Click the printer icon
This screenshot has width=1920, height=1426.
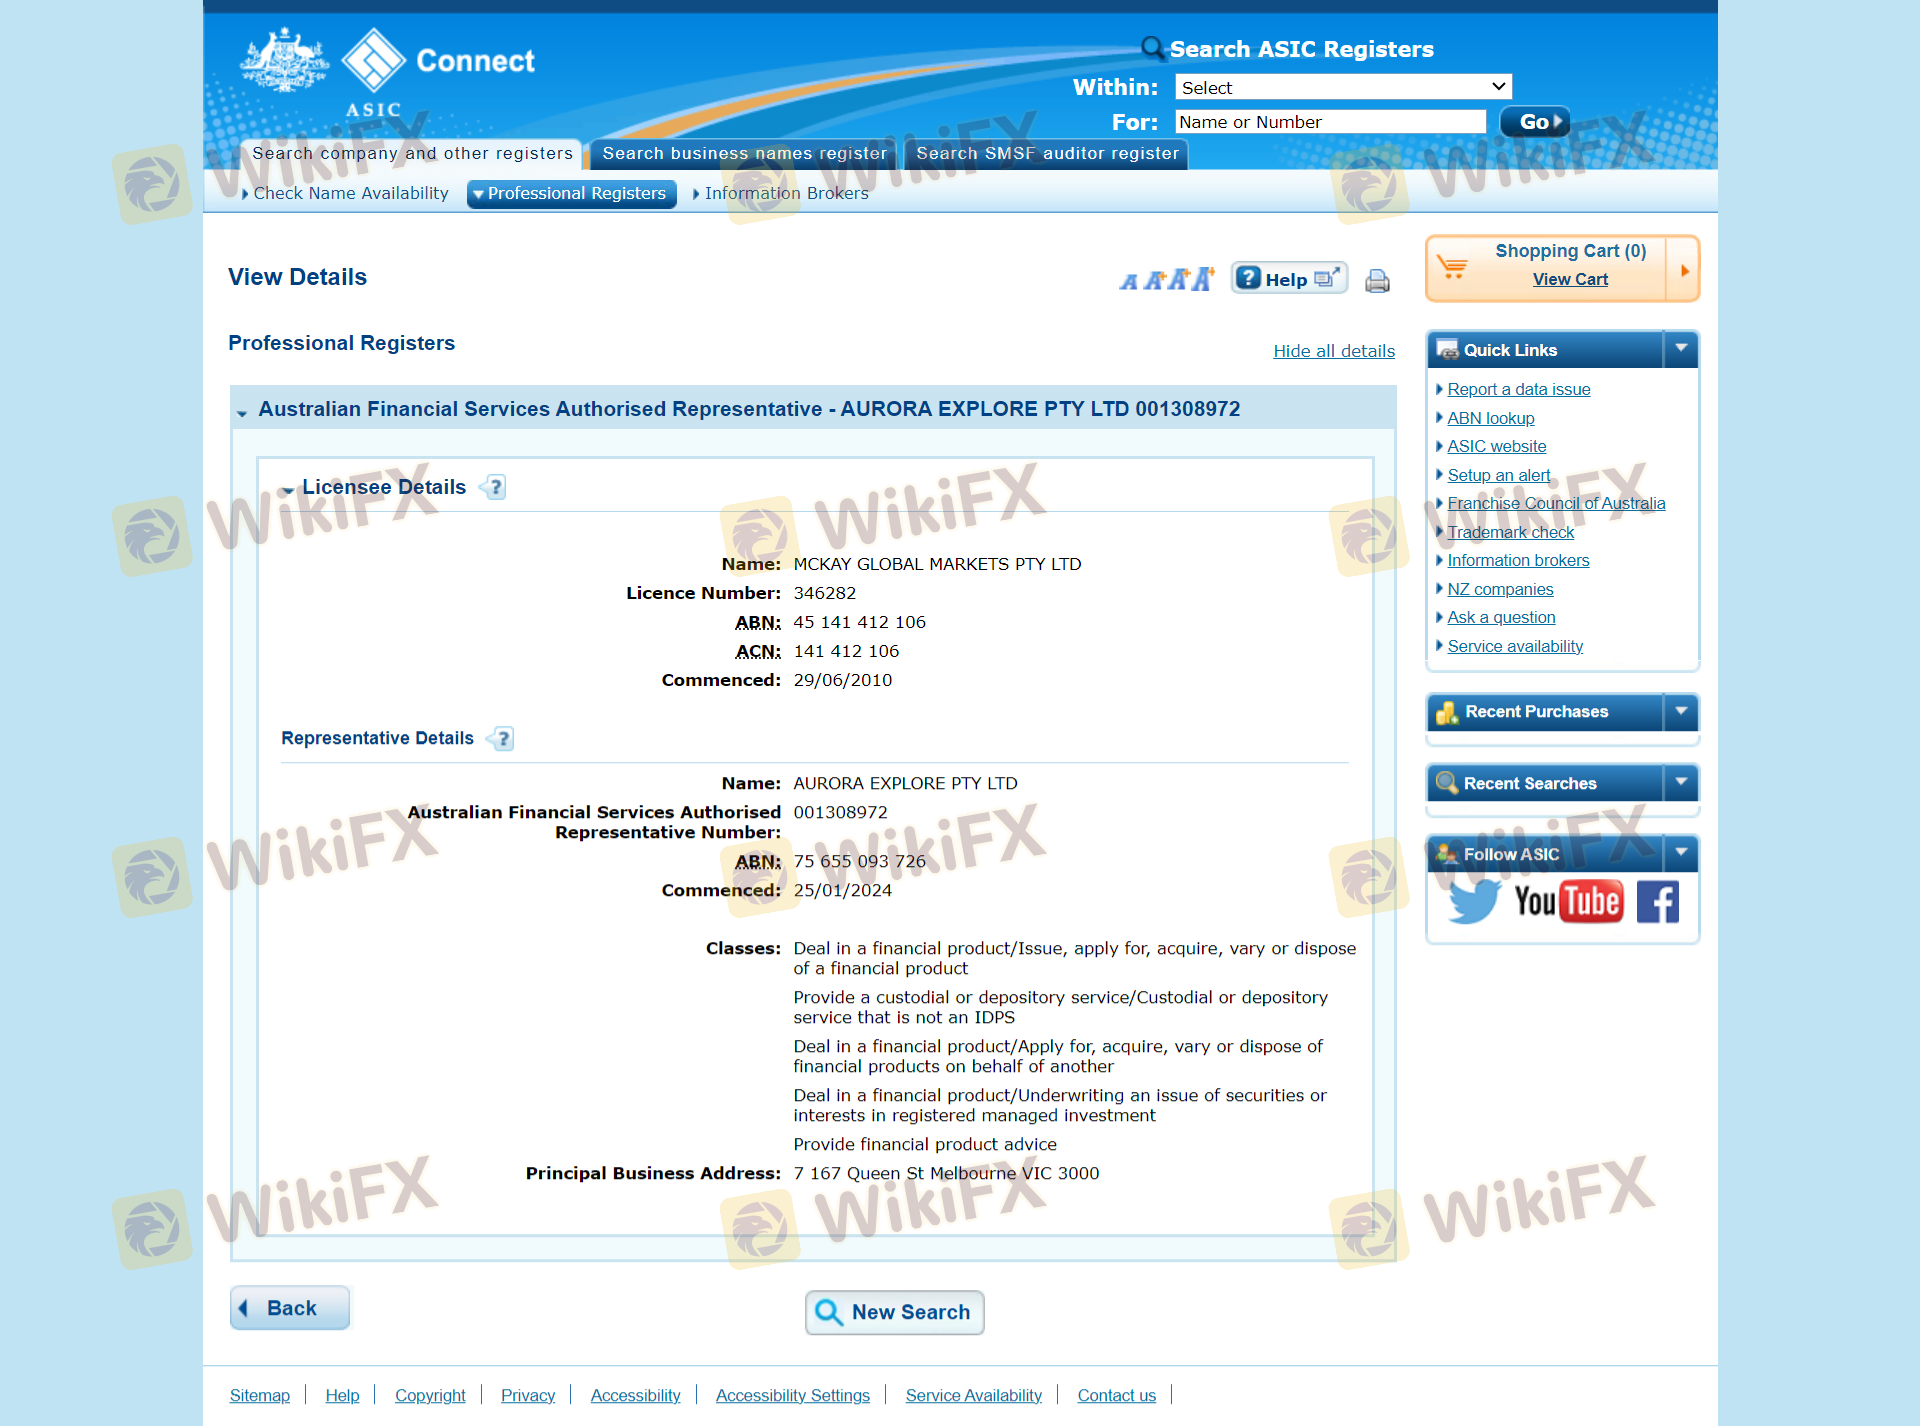1377,281
